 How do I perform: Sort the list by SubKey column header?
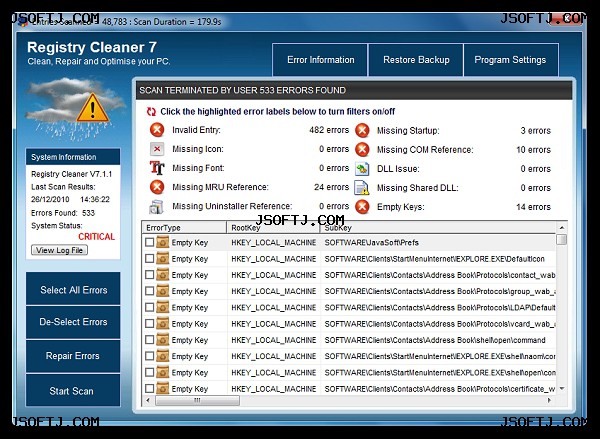(x=438, y=228)
